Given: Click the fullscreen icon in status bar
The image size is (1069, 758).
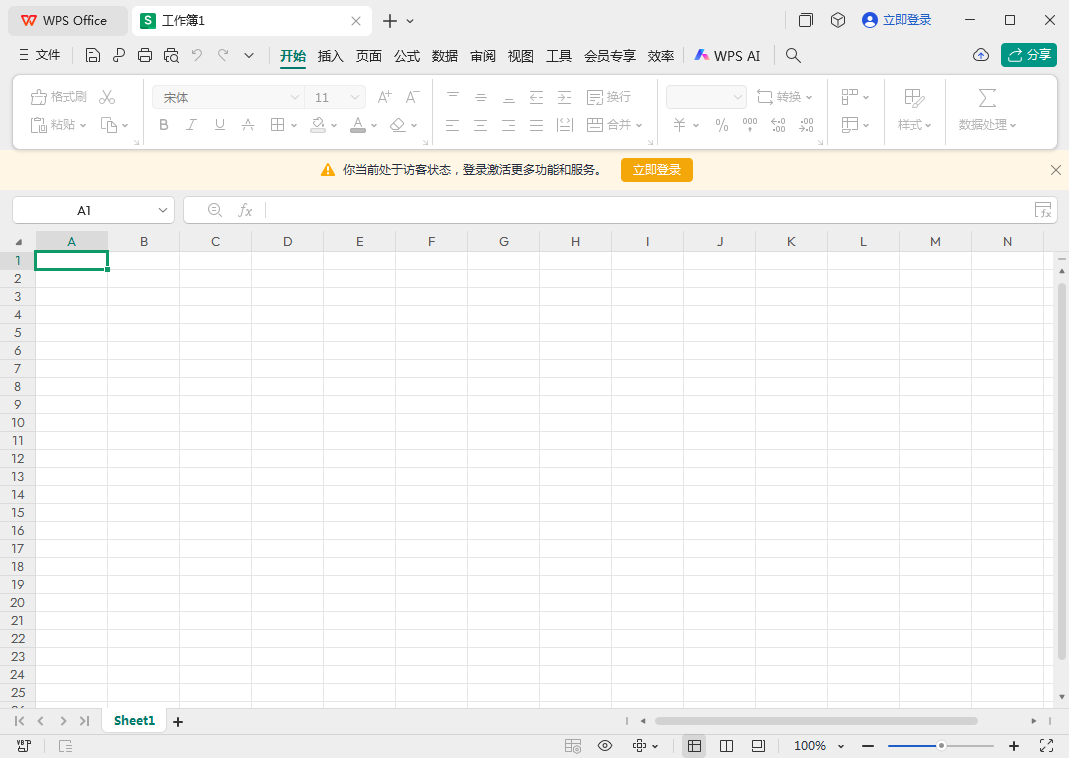Looking at the screenshot, I should point(1047,746).
